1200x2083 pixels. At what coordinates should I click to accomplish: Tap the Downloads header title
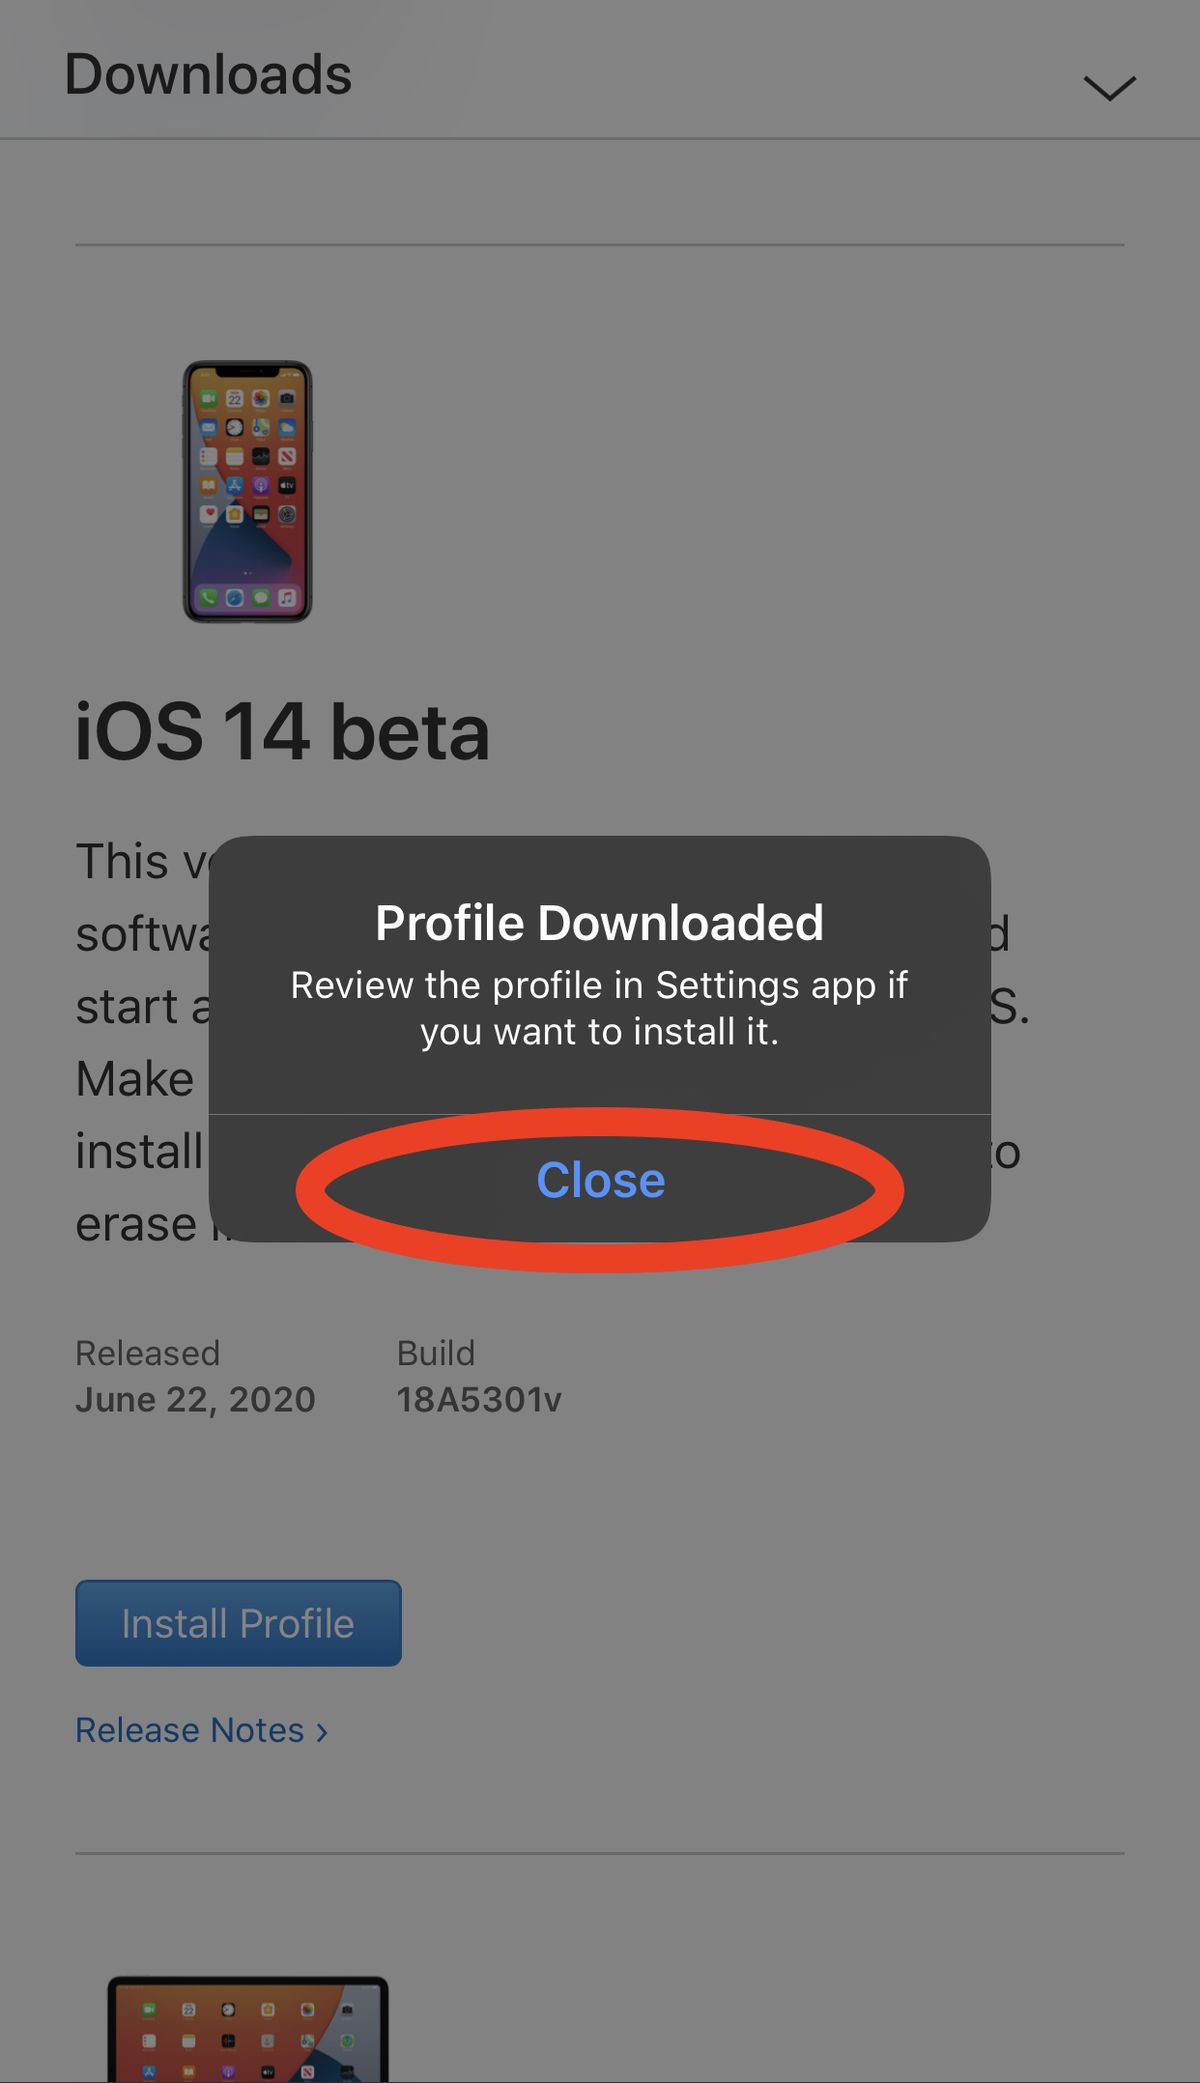pos(208,75)
